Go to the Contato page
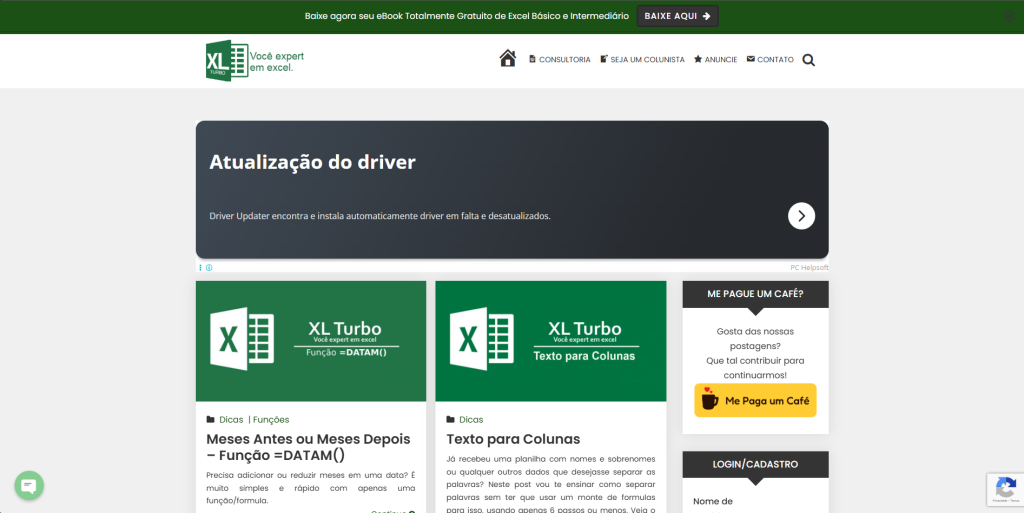1024x513 pixels. pyautogui.click(x=770, y=60)
